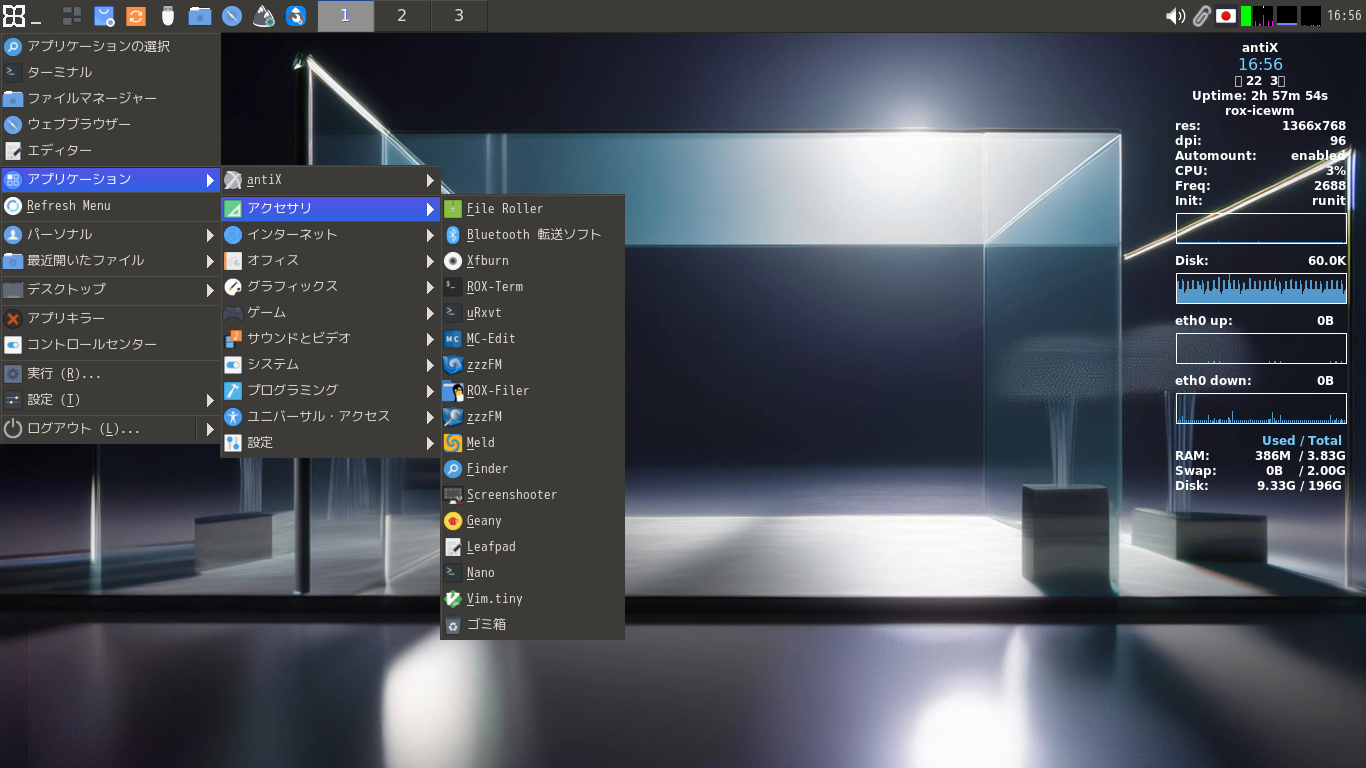1366x768 pixels.
Task: Expand the パーソナル submenu
Action: [60, 235]
